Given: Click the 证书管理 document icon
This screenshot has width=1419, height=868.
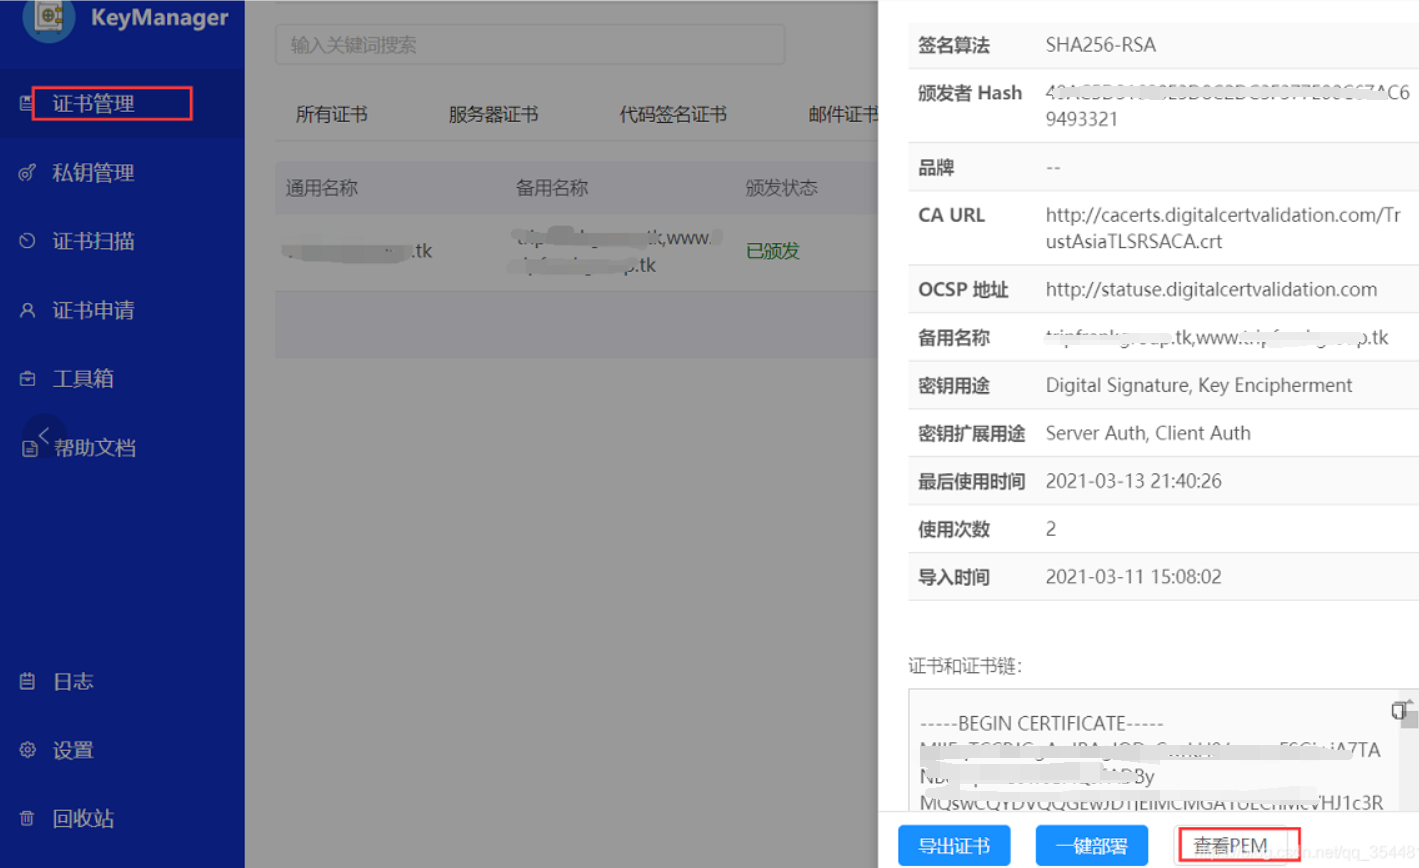Looking at the screenshot, I should pos(25,103).
